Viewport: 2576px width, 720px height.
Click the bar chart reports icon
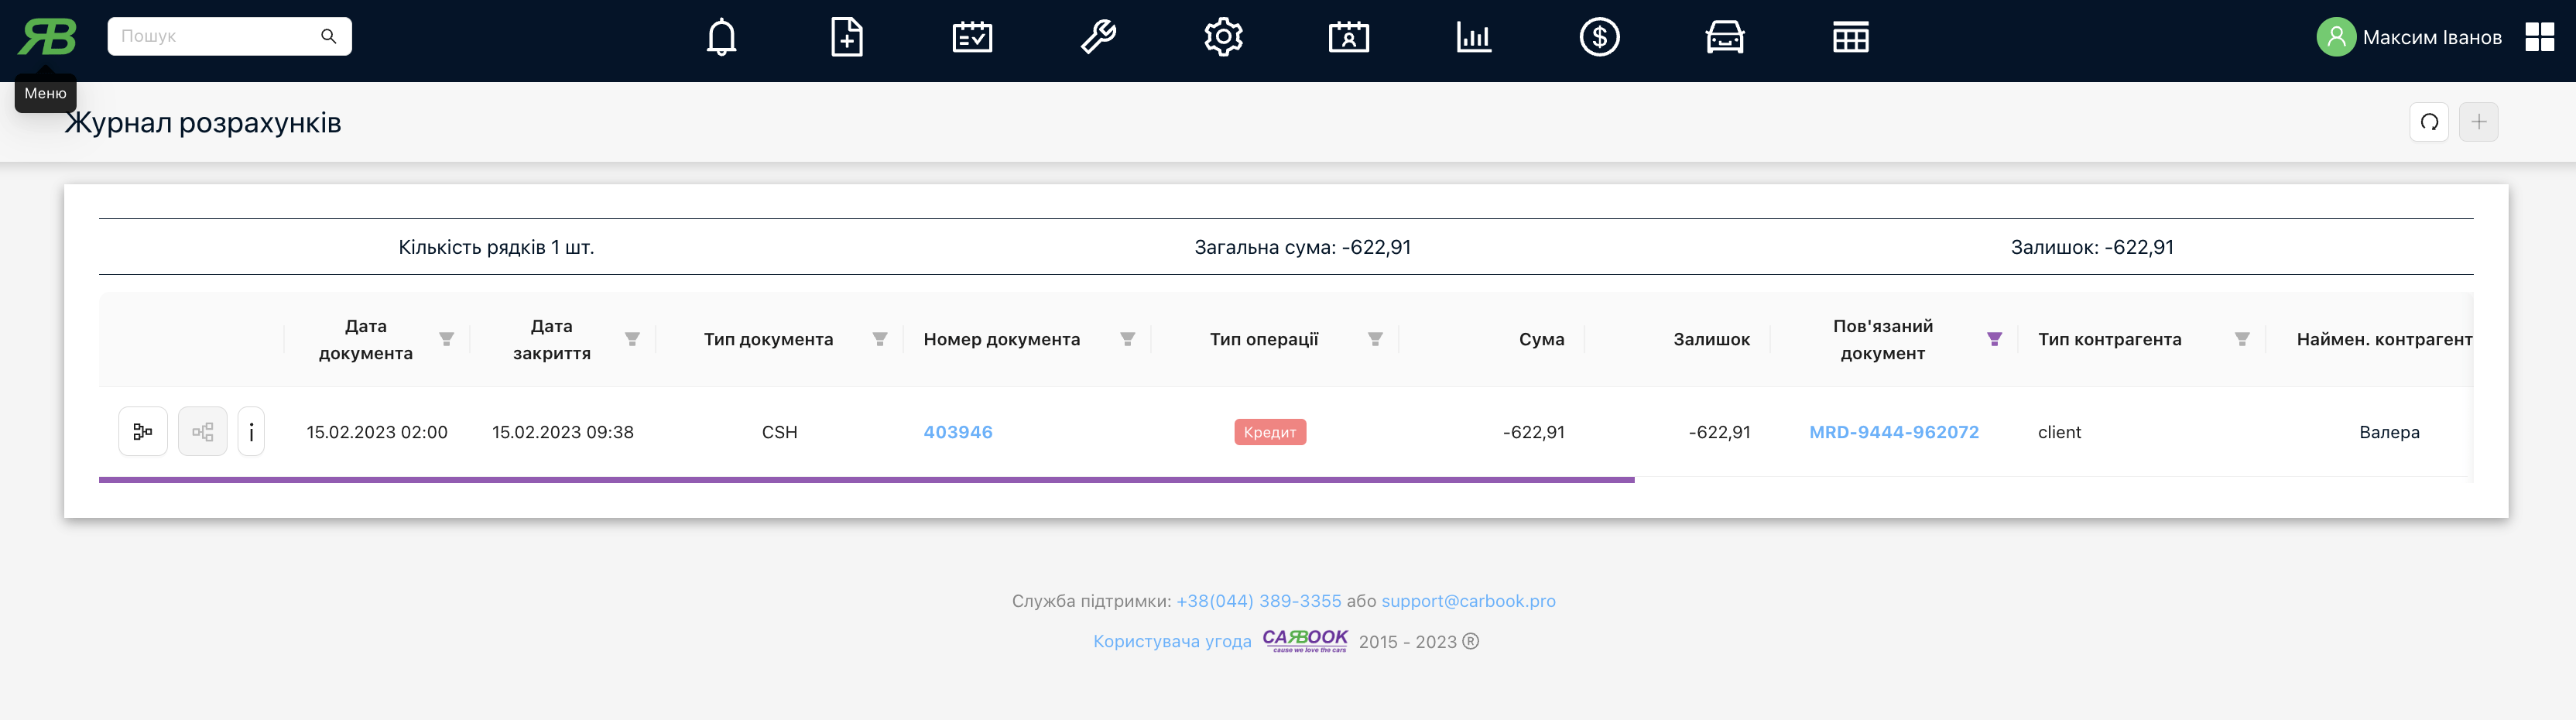click(x=1474, y=38)
